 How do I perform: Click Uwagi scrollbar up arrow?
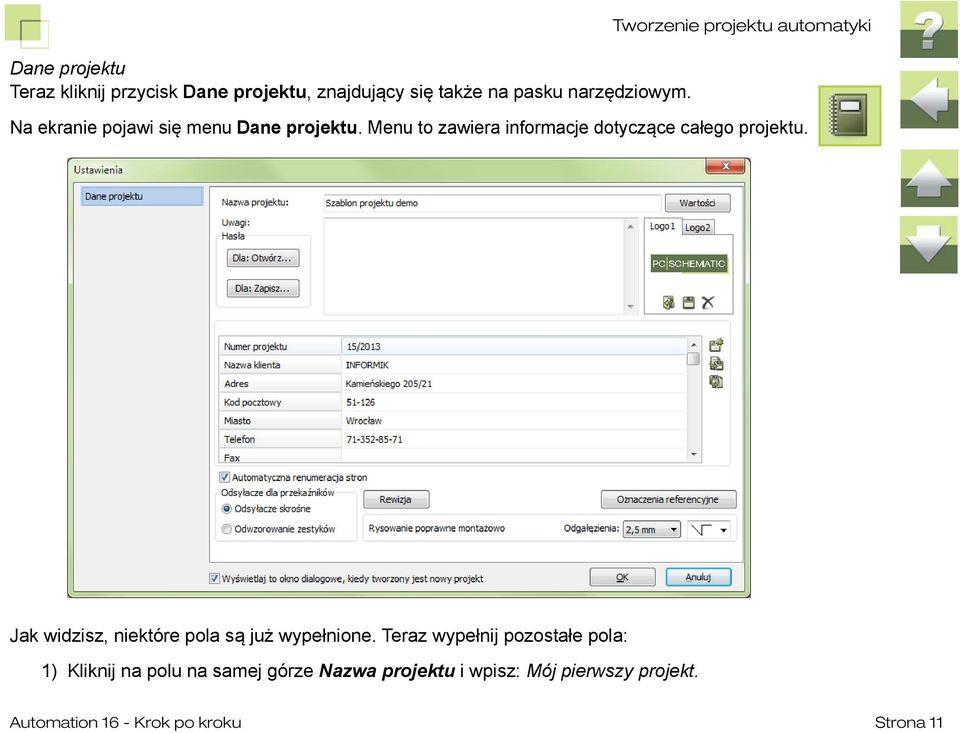click(x=631, y=227)
